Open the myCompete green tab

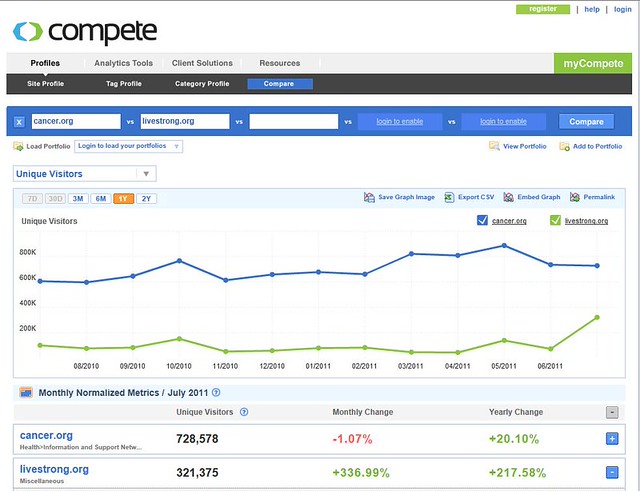(593, 64)
